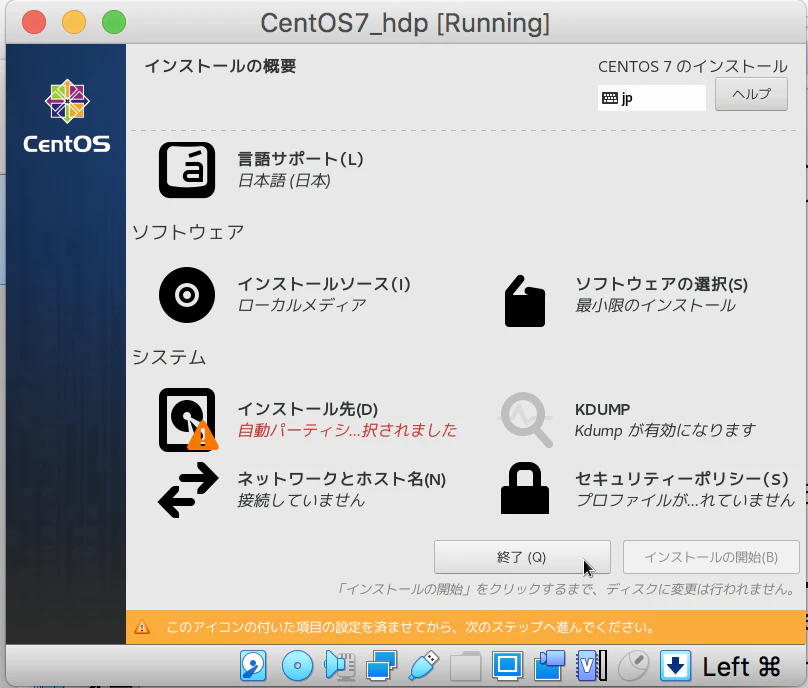Open the software selection package icon

pyautogui.click(x=525, y=301)
